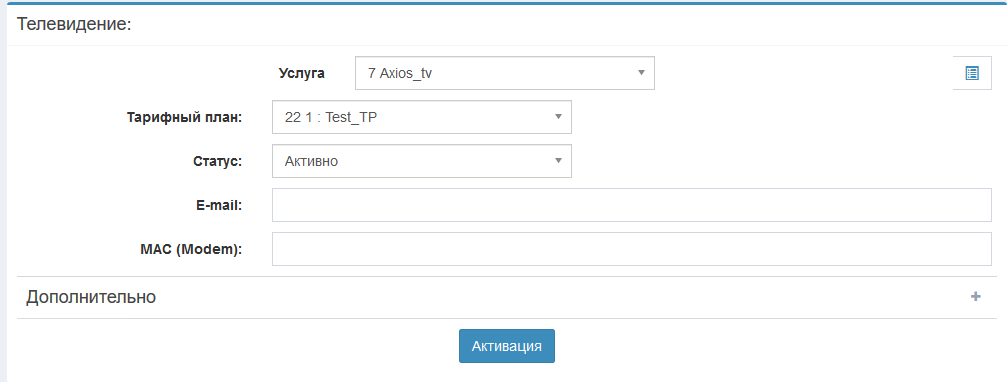
Task: Click the plus icon beside Дополнительно
Action: point(976,297)
